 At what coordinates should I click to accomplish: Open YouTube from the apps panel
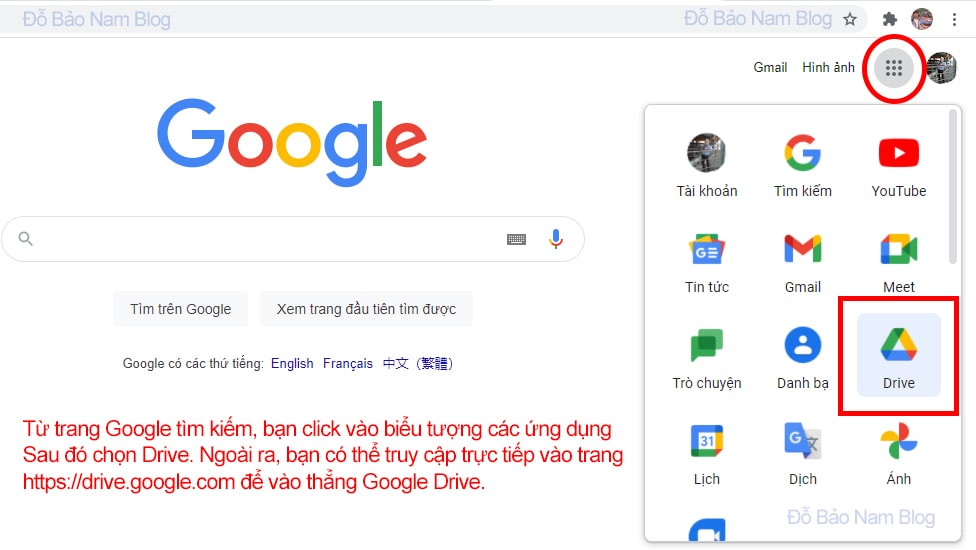[x=898, y=165]
